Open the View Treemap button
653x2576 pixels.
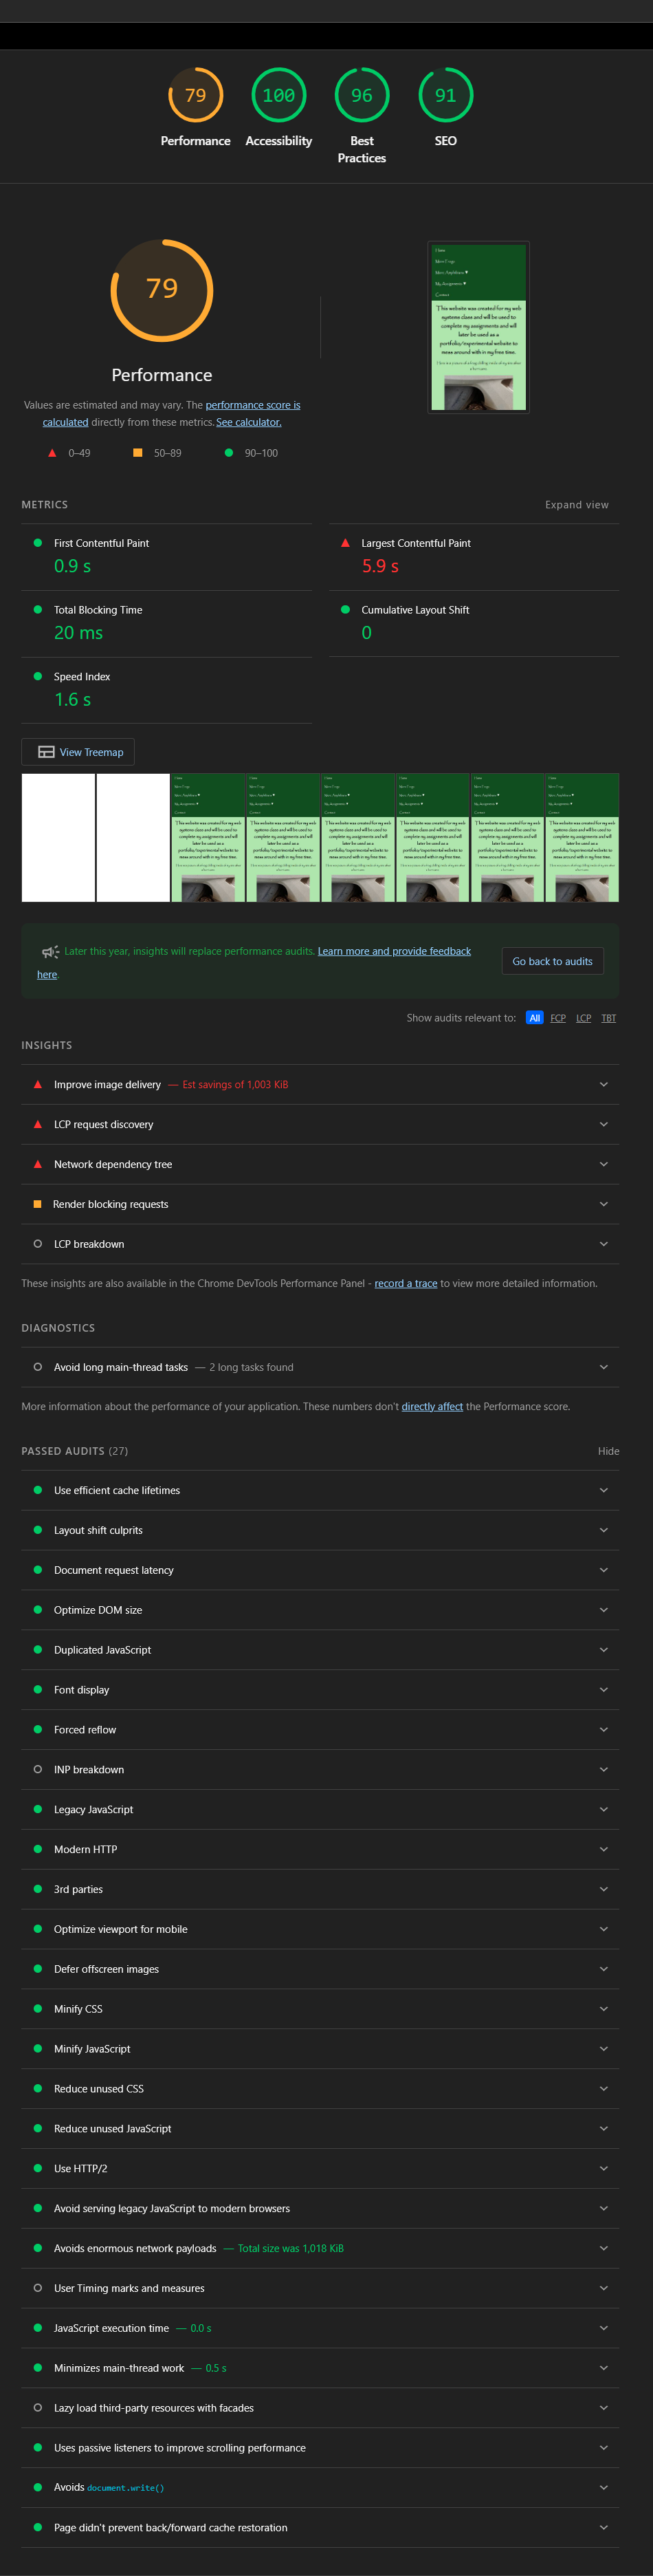click(78, 752)
